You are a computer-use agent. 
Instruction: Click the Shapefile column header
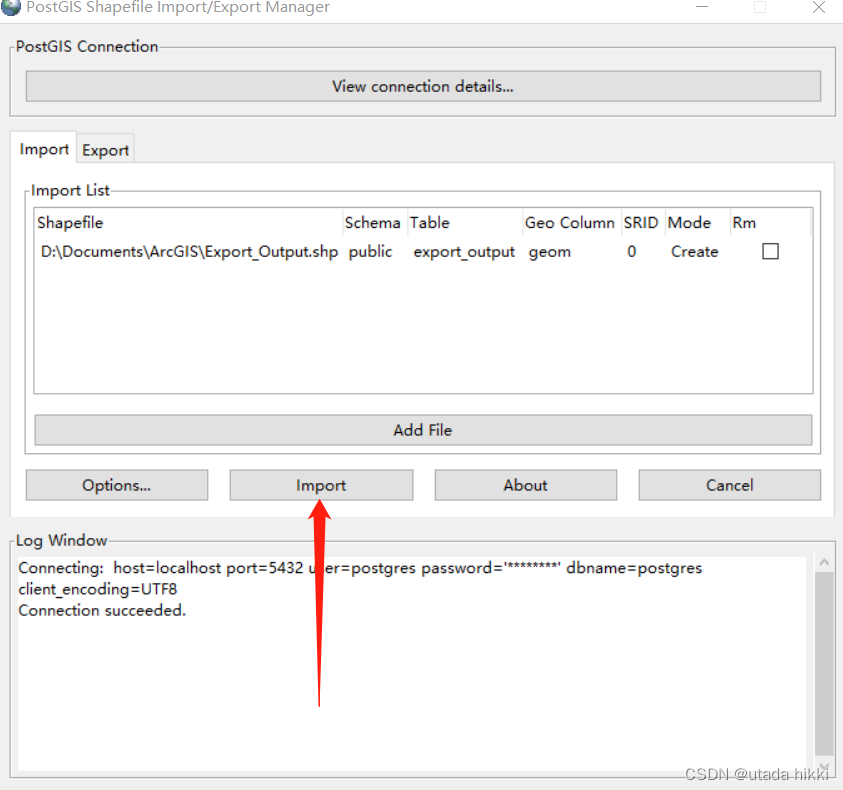pyautogui.click(x=188, y=223)
